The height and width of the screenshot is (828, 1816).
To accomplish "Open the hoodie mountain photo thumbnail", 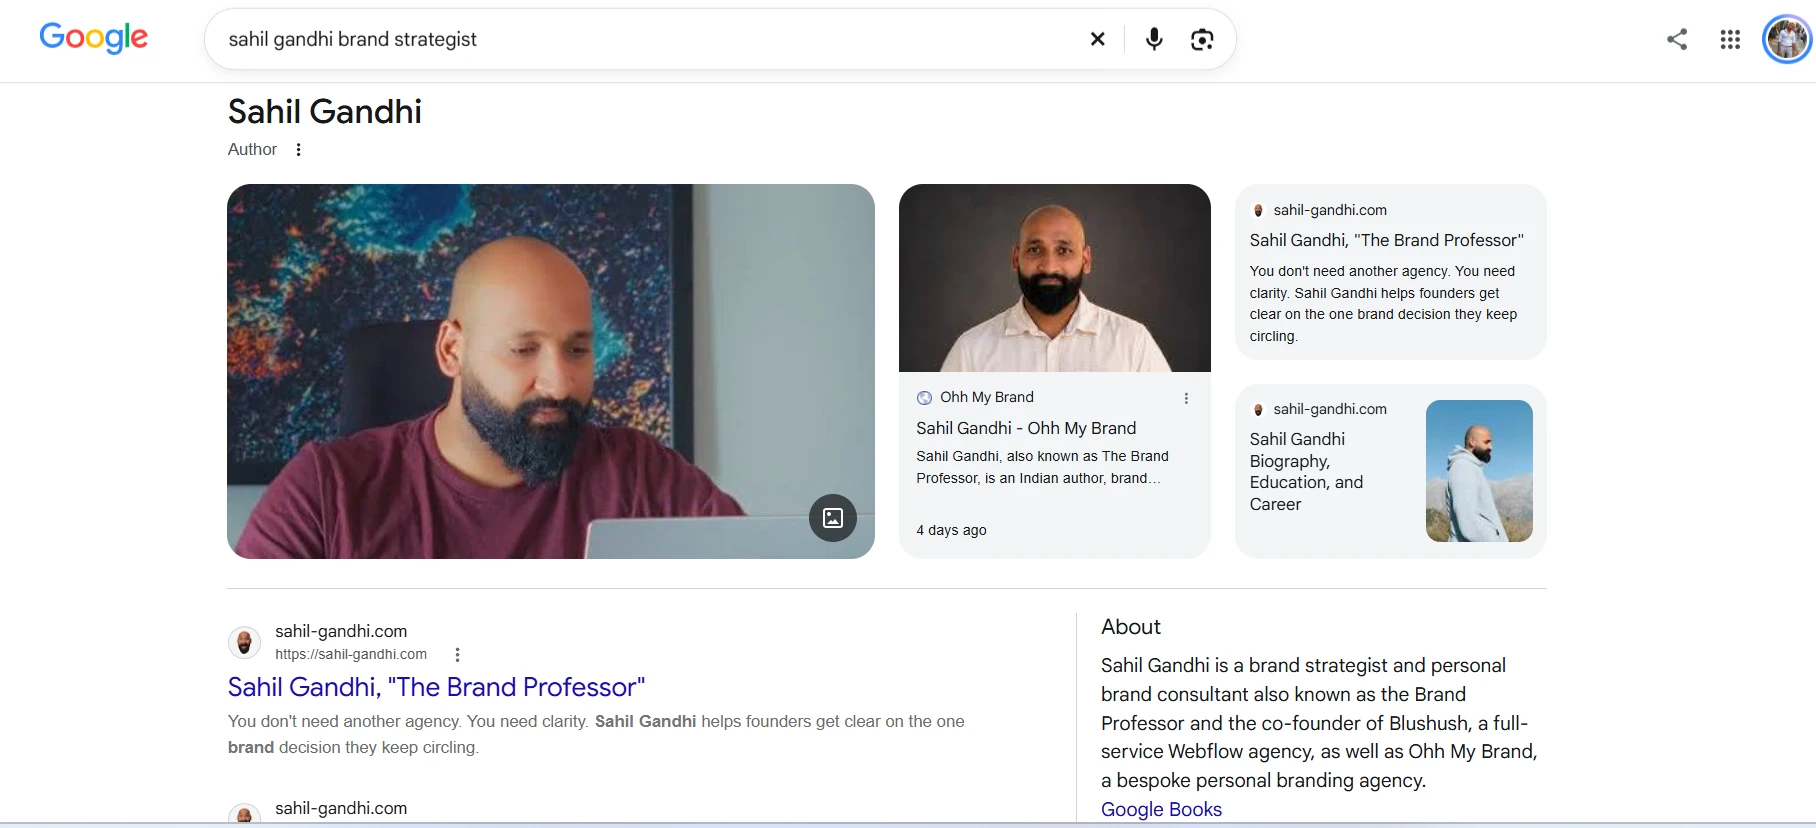I will [x=1479, y=471].
